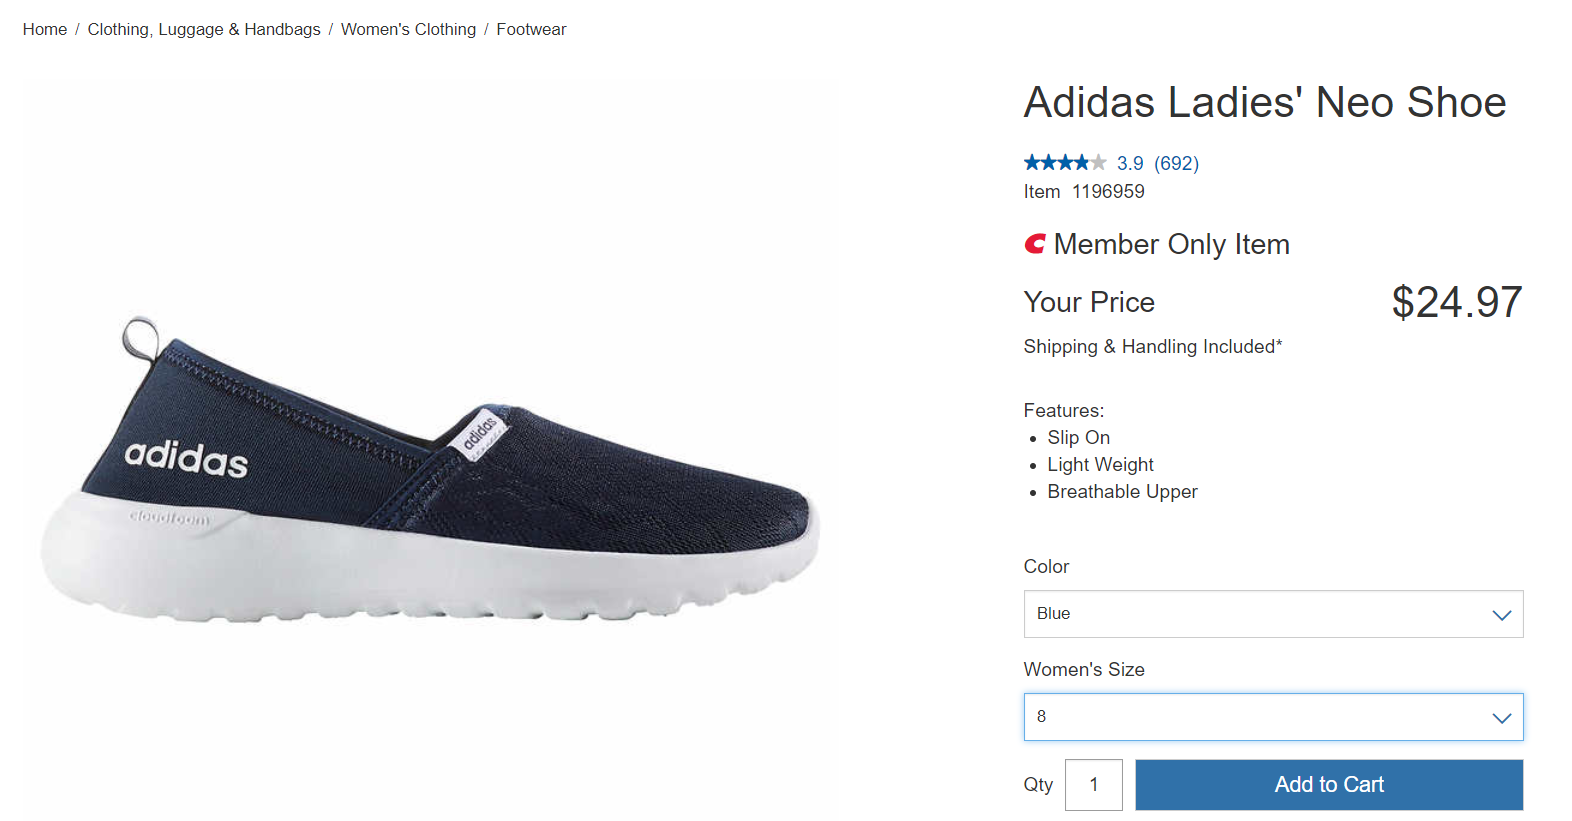Click the Home breadcrumb link
Screen dimensions: 1572x821
[x=45, y=30]
